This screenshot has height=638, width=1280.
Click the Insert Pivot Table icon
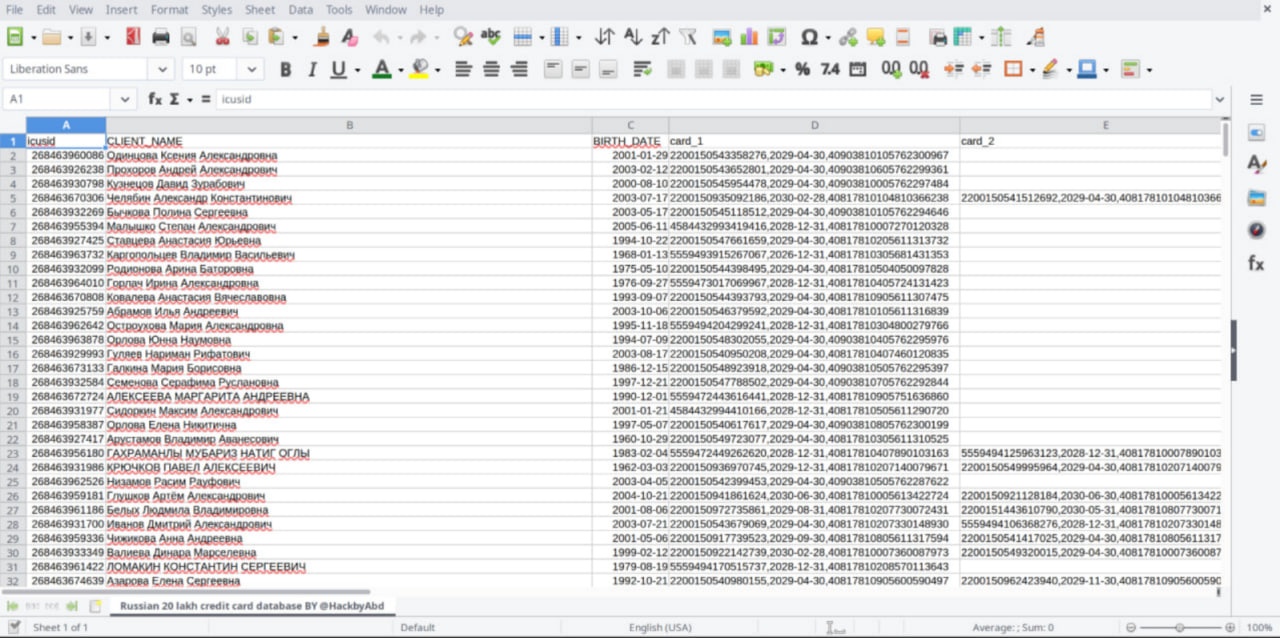pos(776,37)
